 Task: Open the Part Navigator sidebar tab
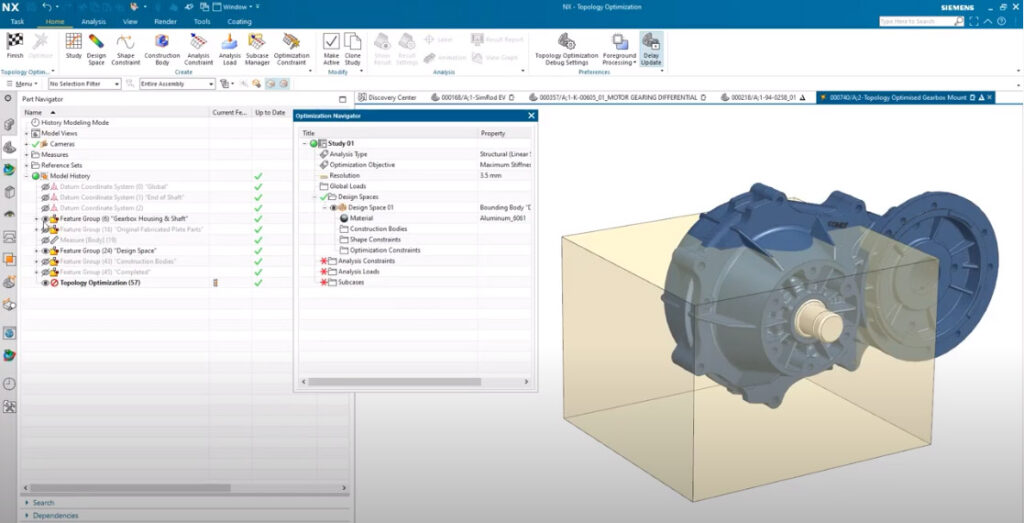[x=9, y=147]
